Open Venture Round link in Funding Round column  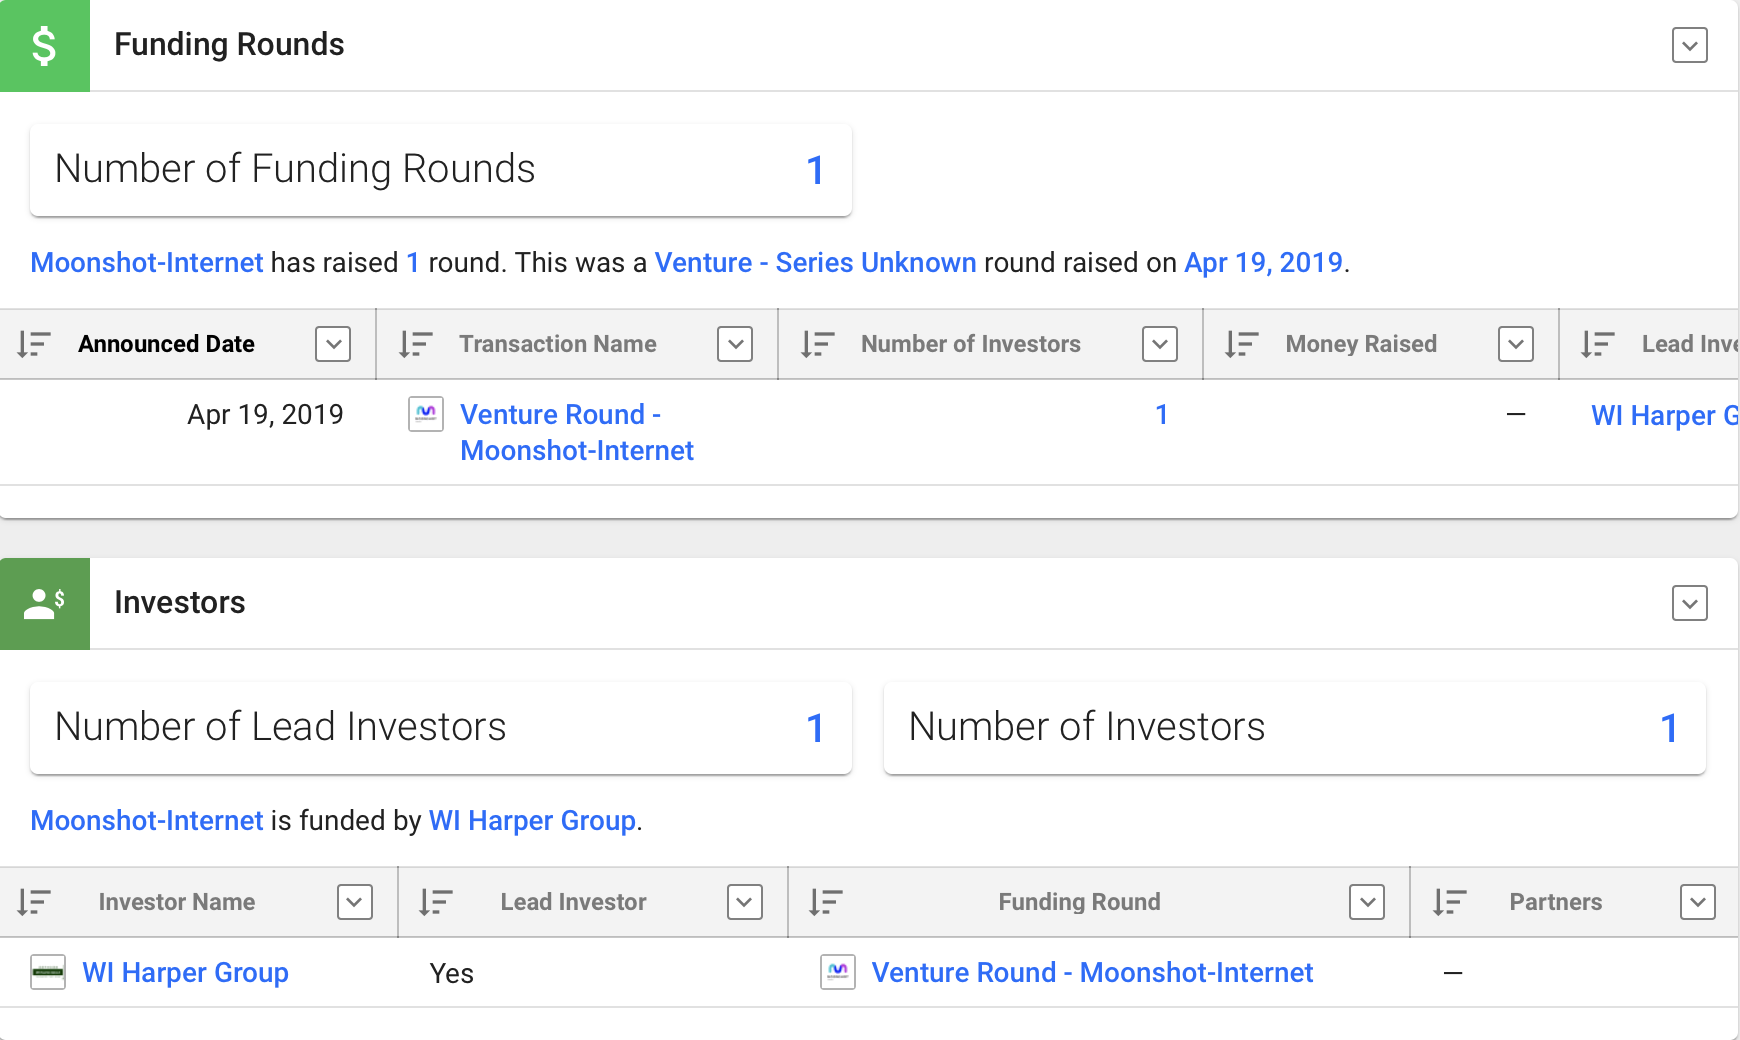[x=1092, y=972]
